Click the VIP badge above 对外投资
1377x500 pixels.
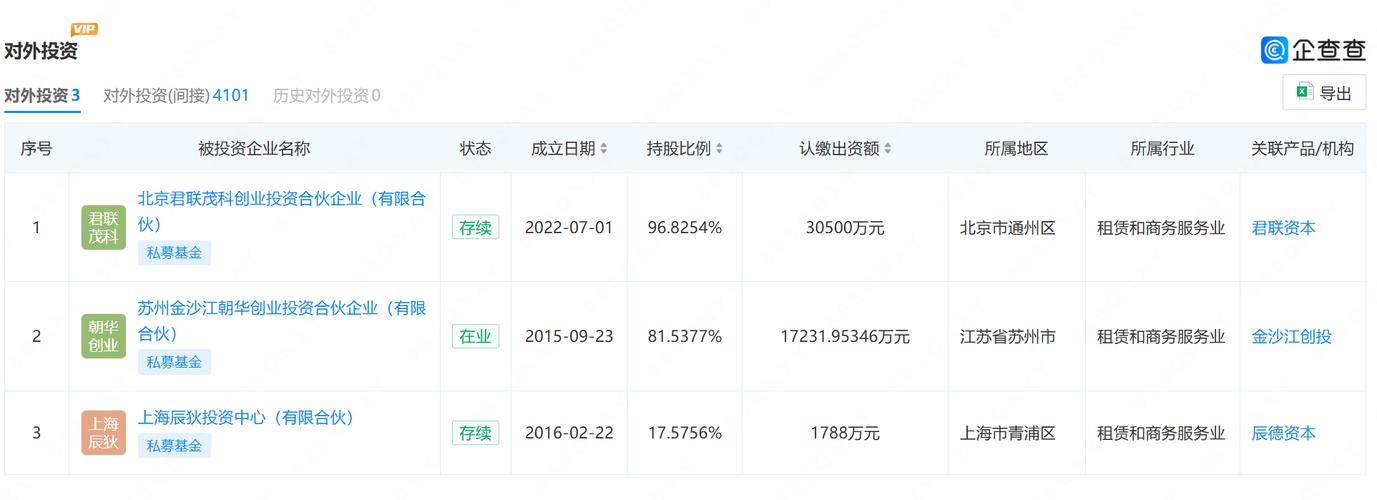[x=85, y=29]
